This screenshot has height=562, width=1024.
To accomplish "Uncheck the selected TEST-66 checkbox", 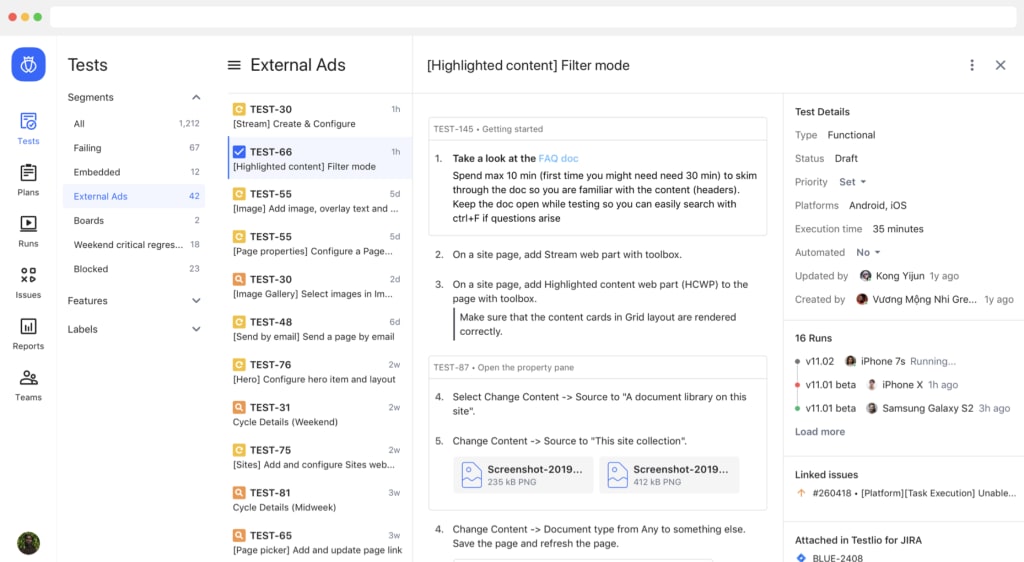I will coord(239,152).
